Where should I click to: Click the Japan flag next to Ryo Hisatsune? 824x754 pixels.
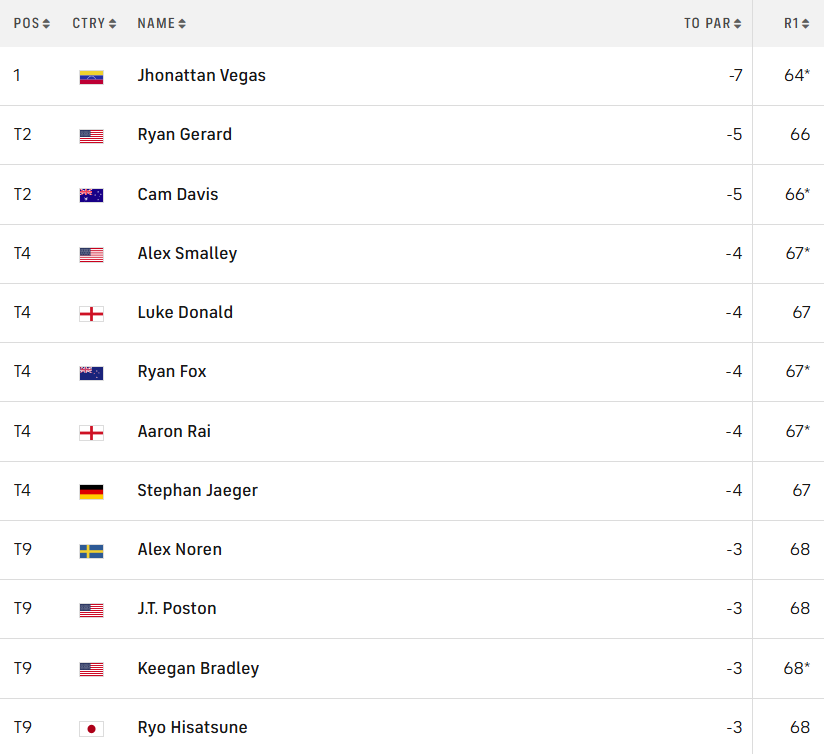click(91, 728)
